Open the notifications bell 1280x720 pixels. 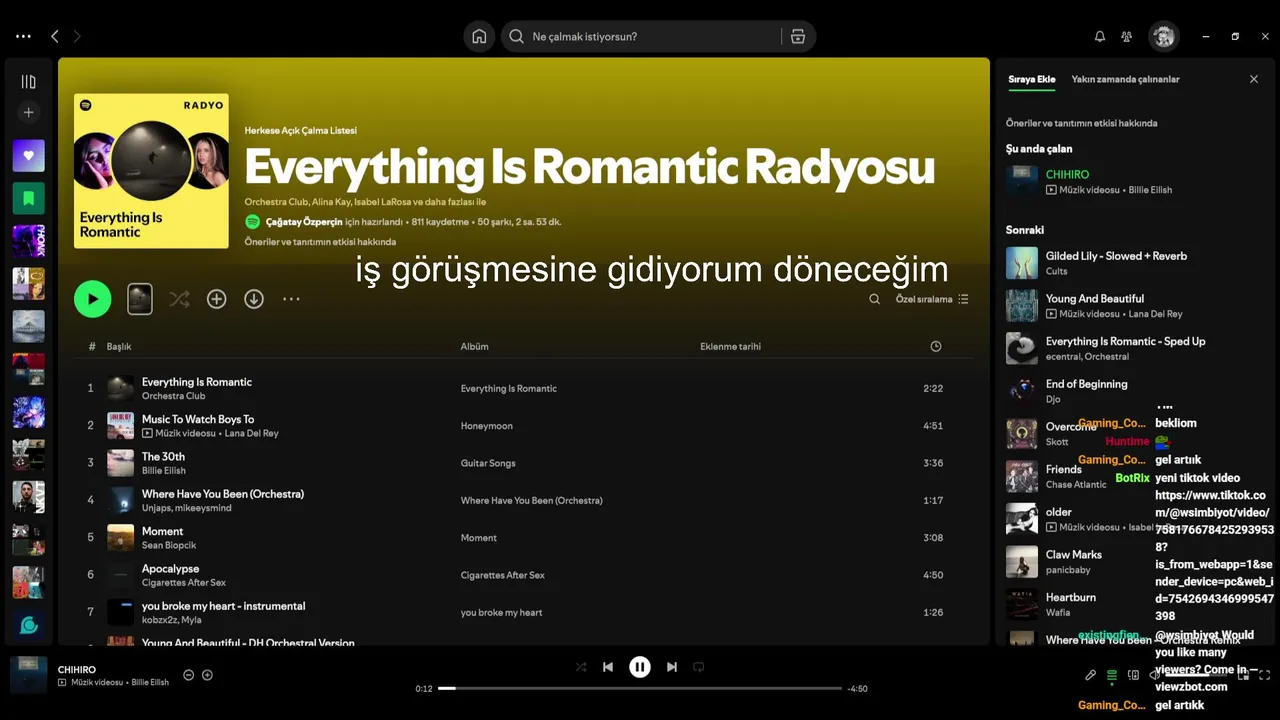pos(1100,36)
